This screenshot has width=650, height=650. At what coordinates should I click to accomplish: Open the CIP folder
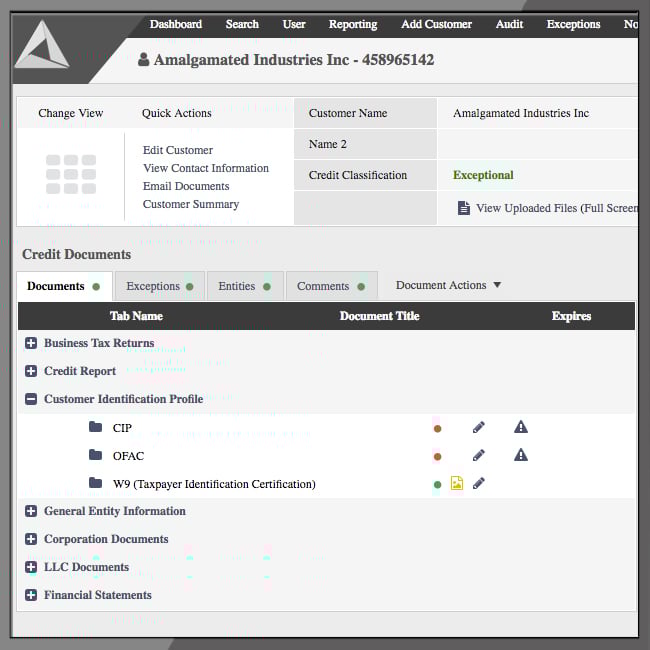96,427
